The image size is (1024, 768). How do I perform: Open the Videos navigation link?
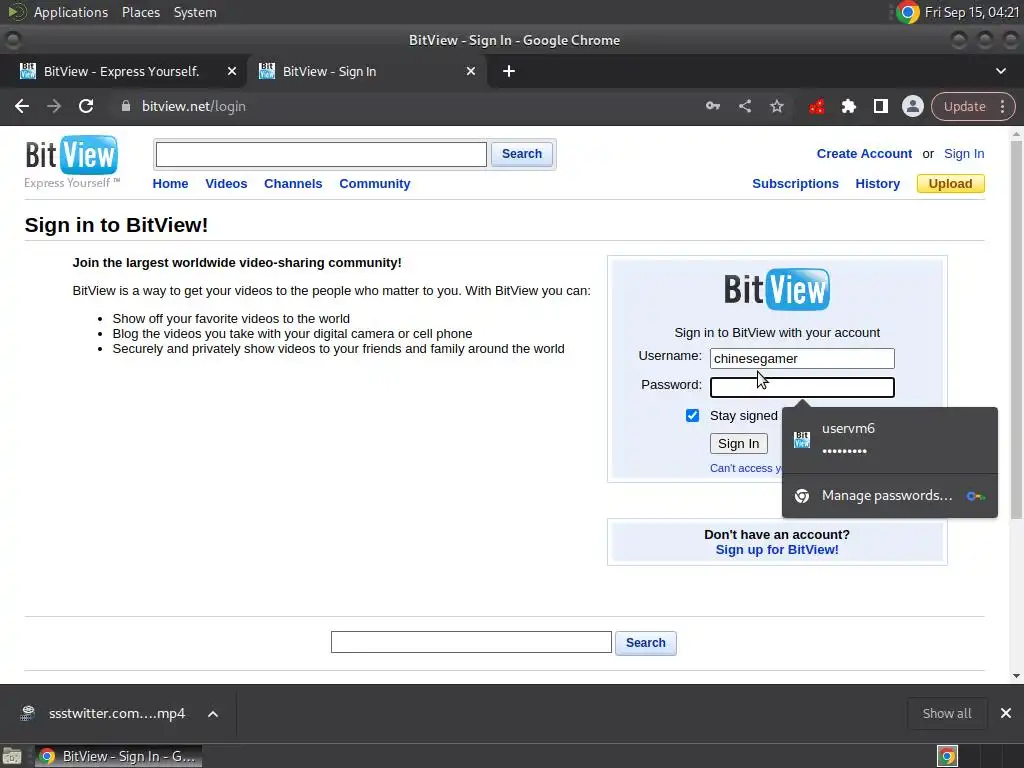click(226, 184)
